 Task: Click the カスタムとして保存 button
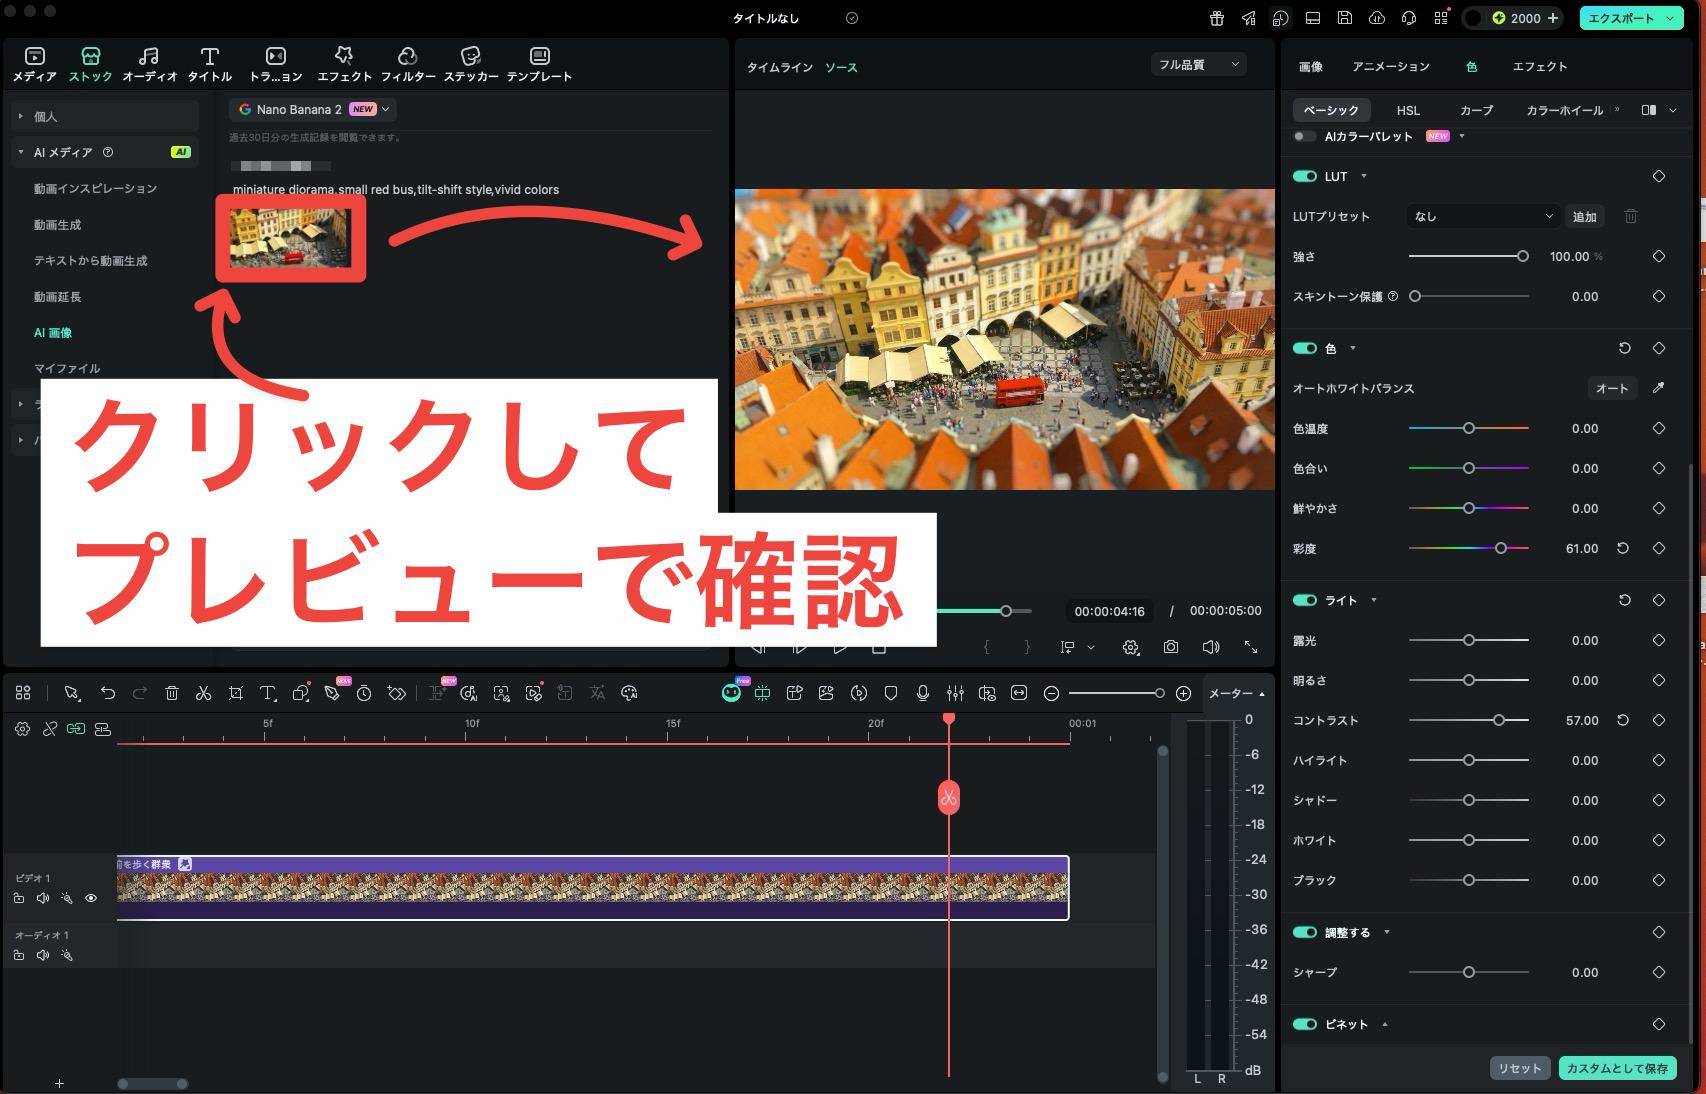pos(1617,1068)
